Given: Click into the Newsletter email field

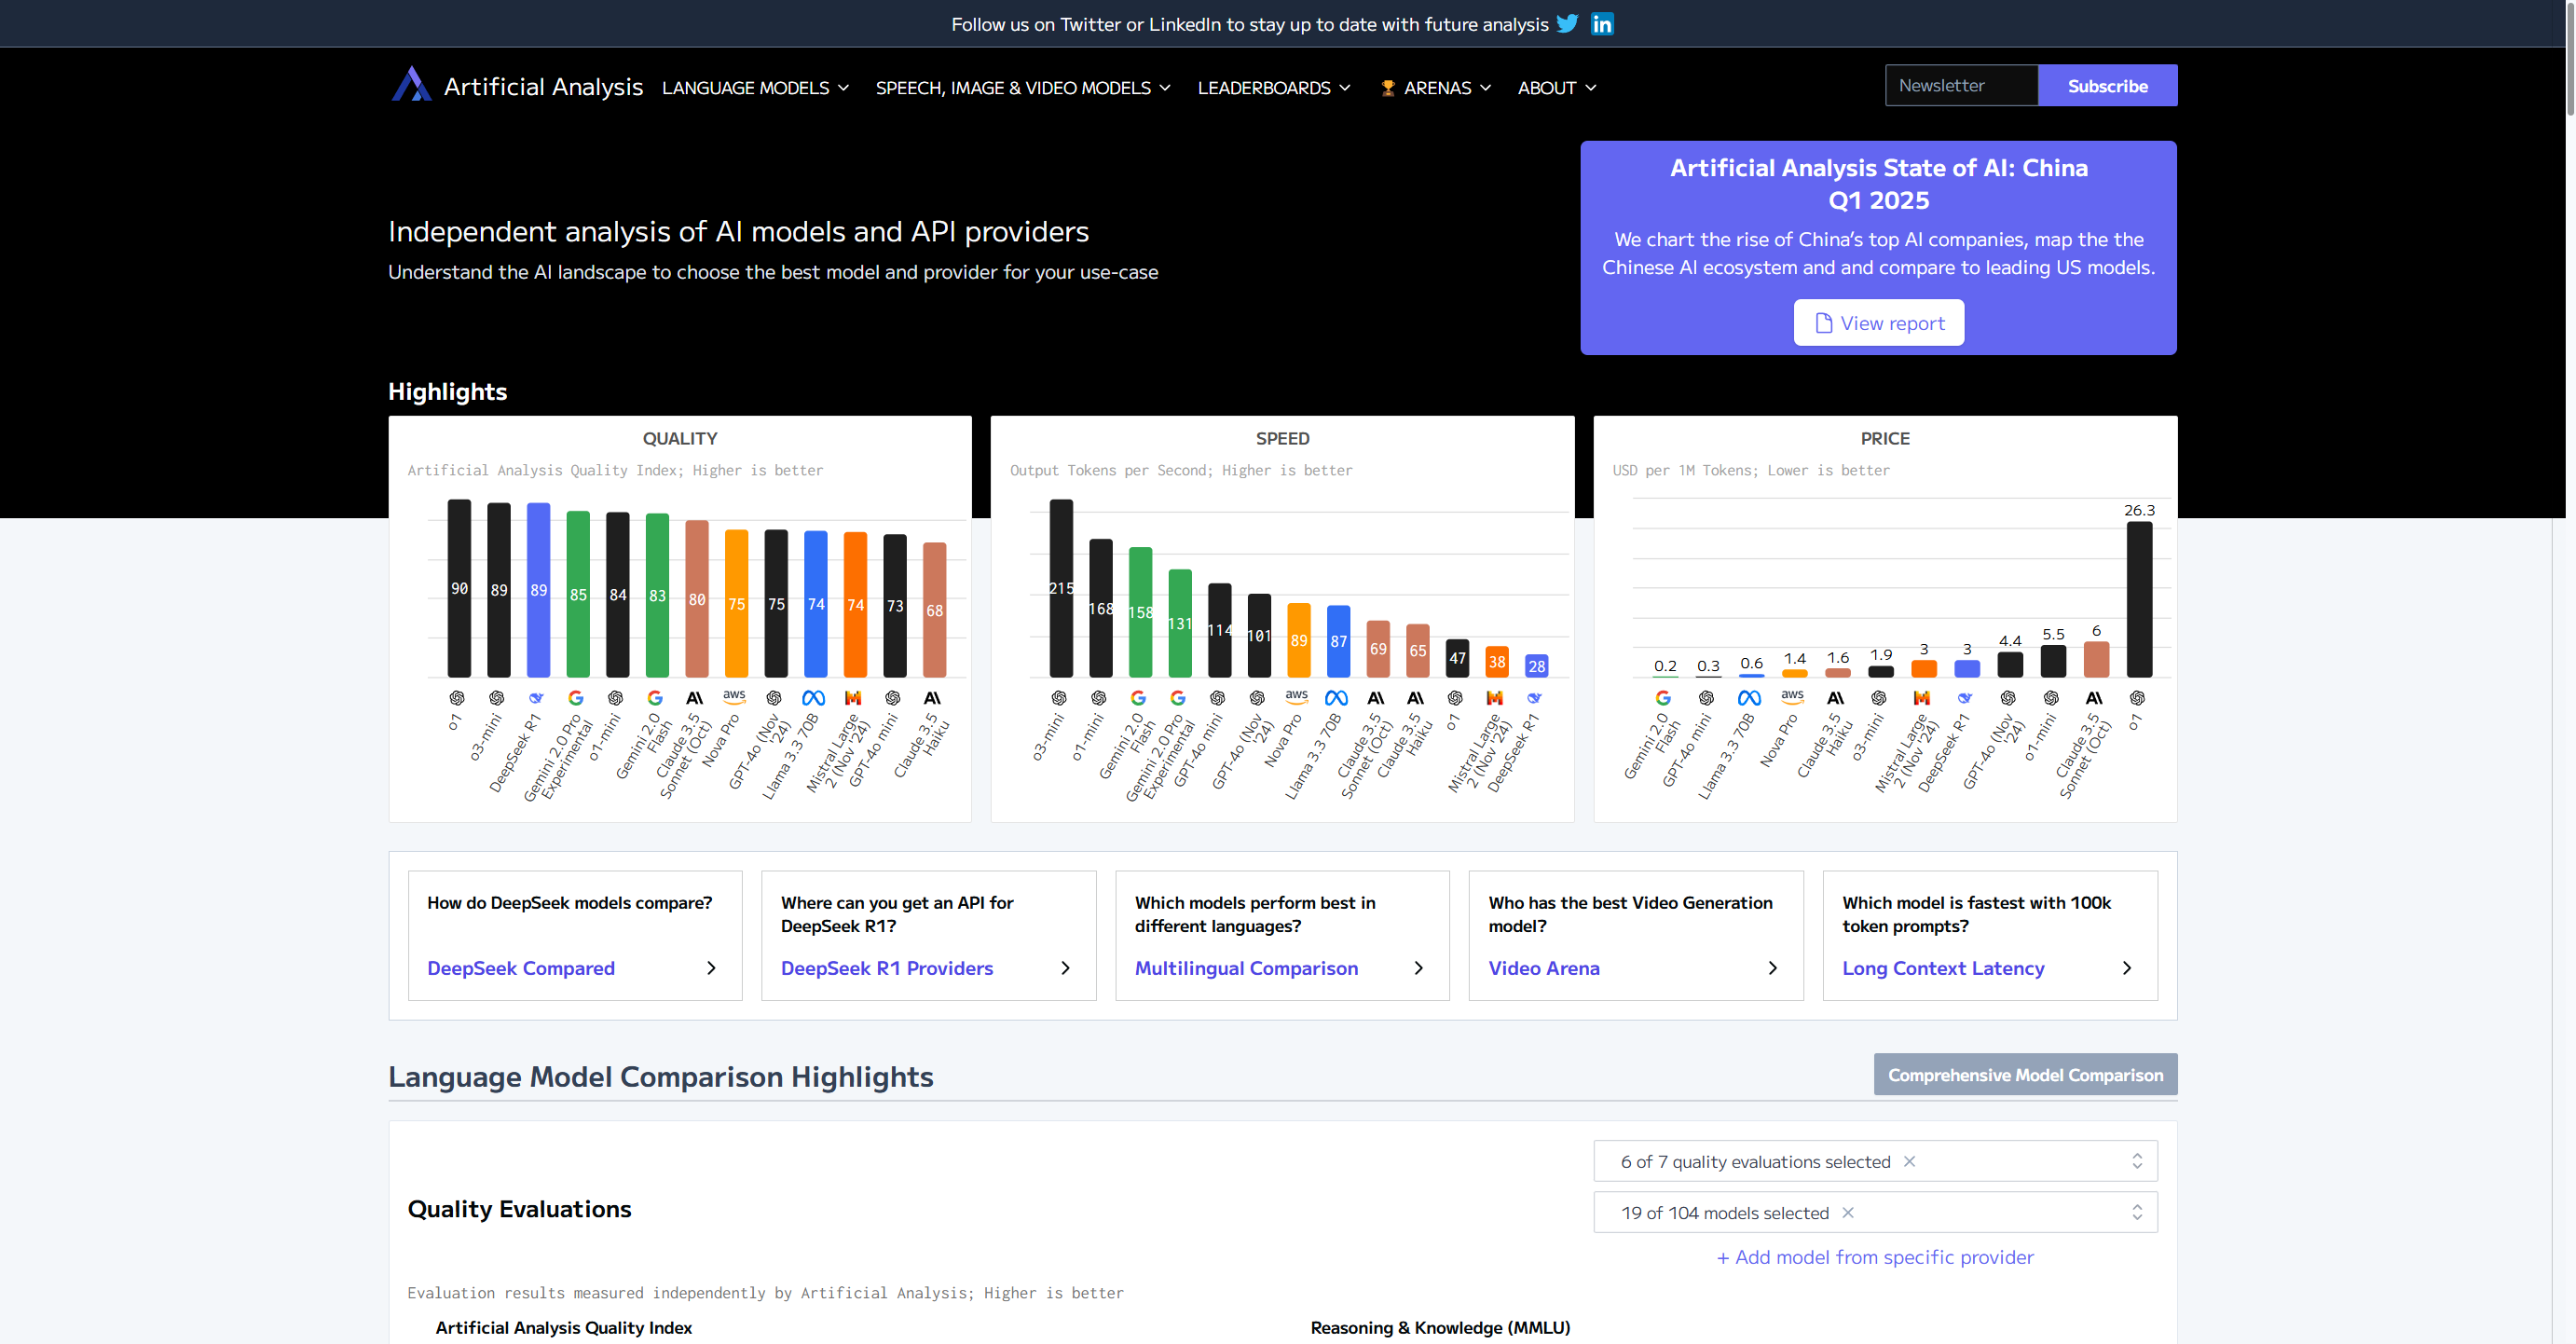Looking at the screenshot, I should [x=1961, y=86].
